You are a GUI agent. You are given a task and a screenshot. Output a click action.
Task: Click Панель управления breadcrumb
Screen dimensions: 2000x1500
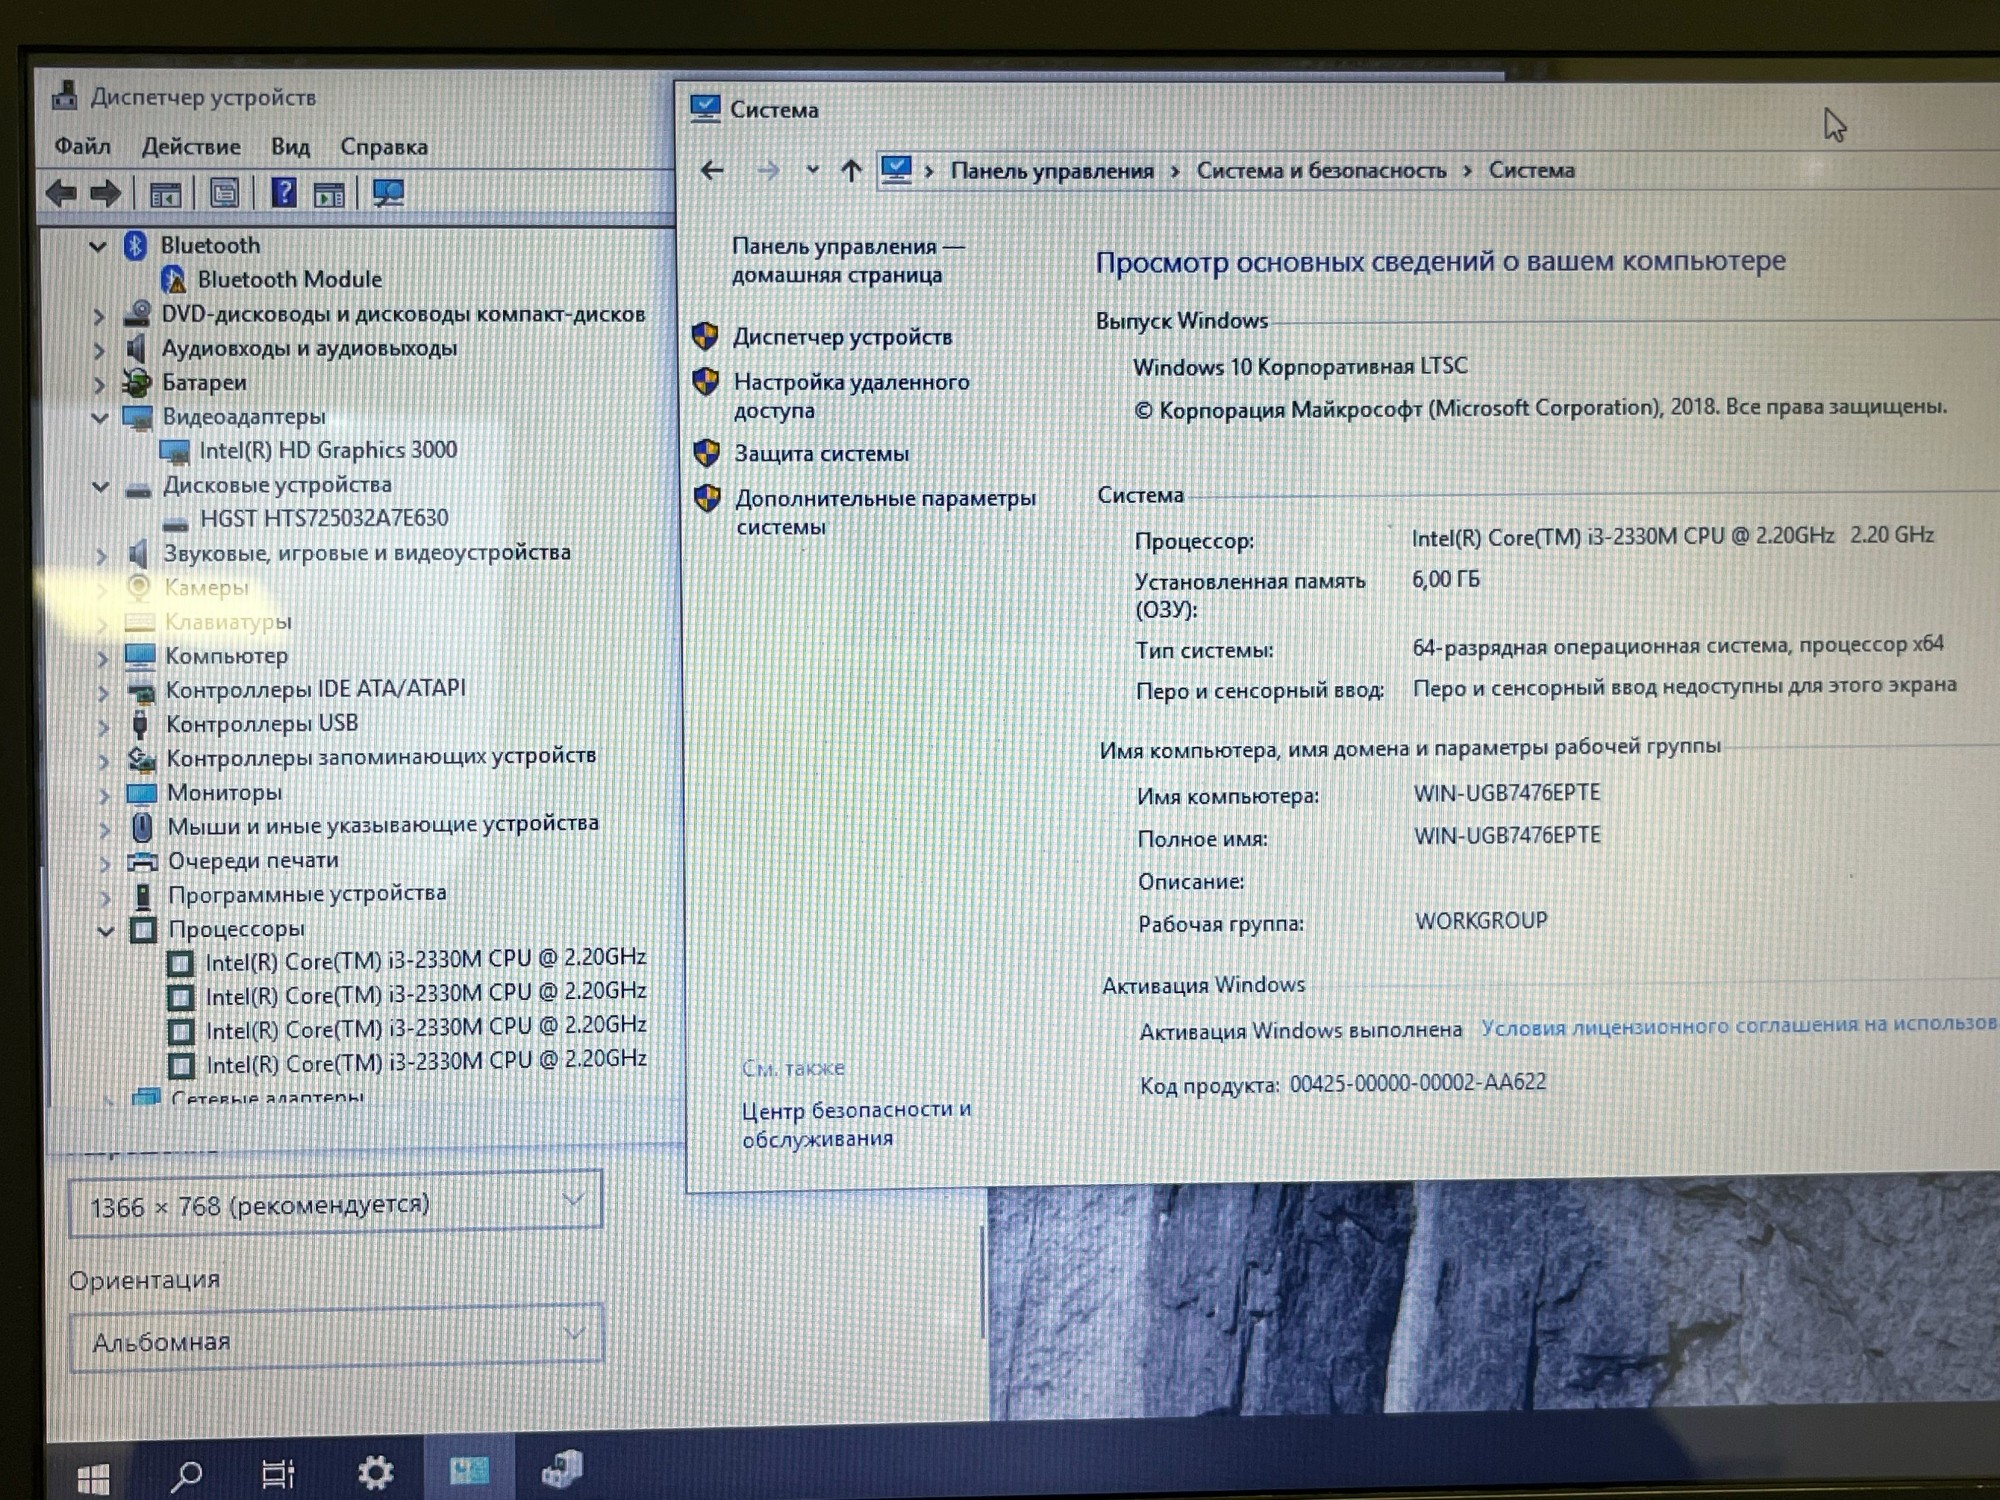1052,171
